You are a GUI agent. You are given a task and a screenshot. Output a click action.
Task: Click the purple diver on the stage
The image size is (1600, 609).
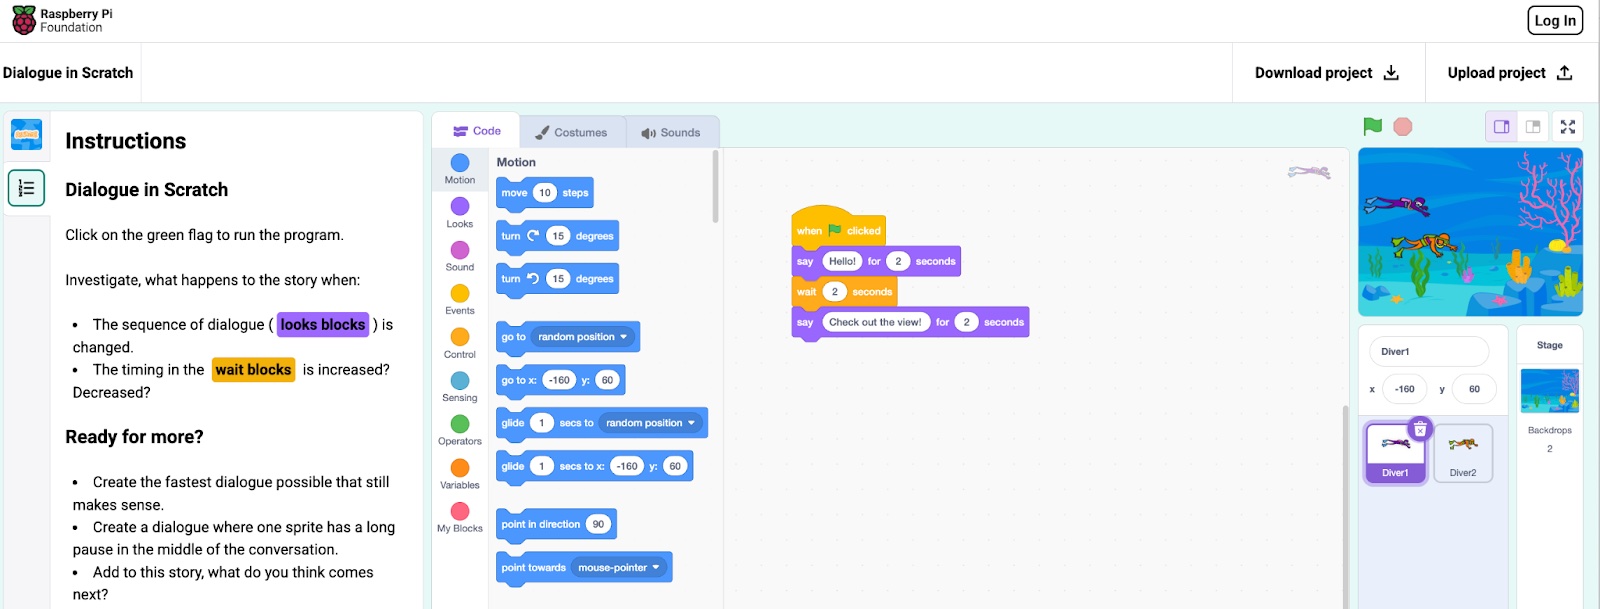tap(1396, 205)
